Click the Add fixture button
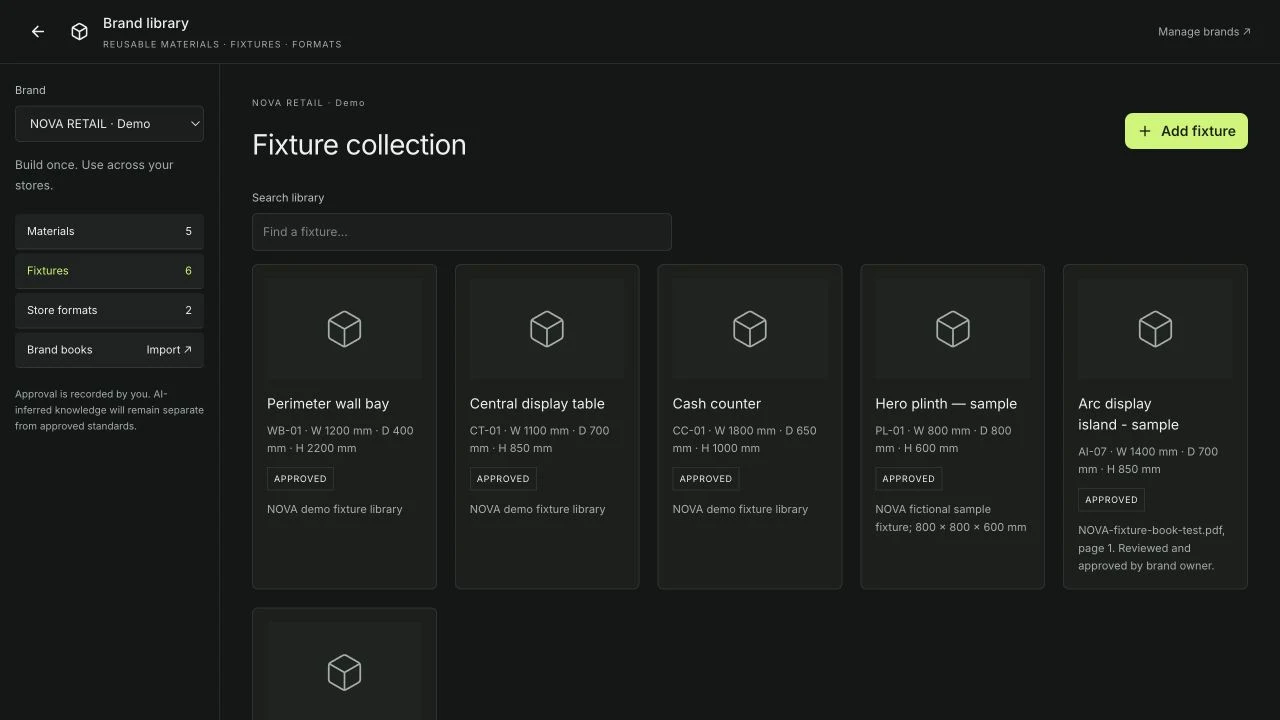Viewport: 1280px width, 720px height. click(x=1186, y=131)
